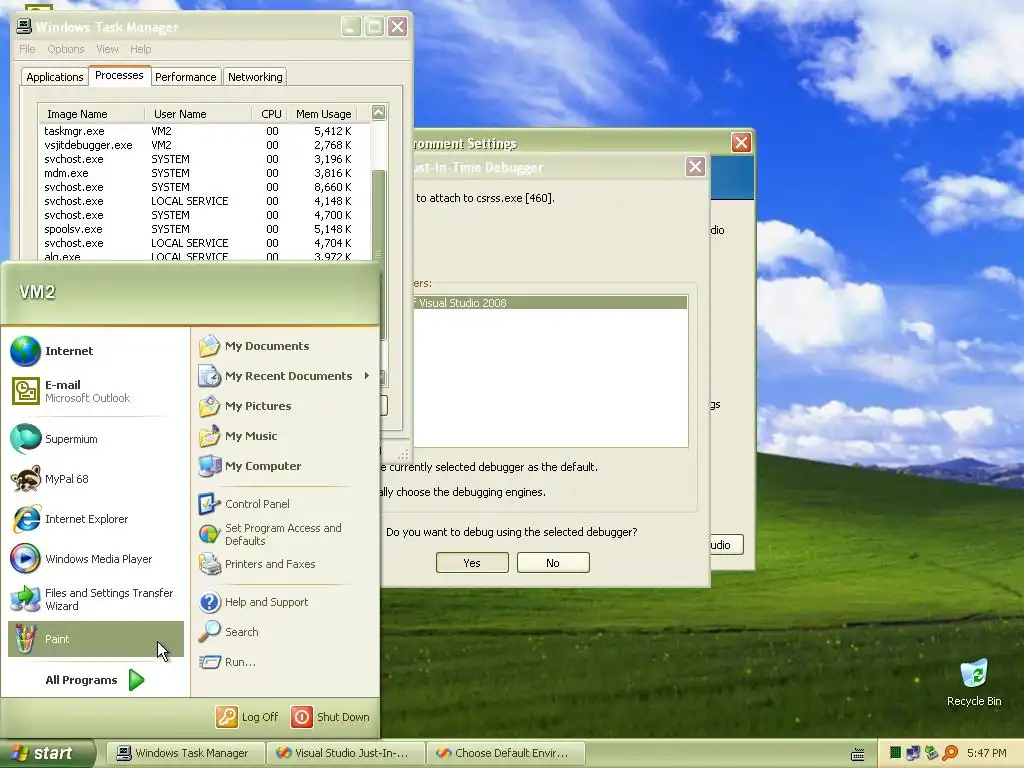The height and width of the screenshot is (768, 1024).
Task: Open Internet Explorer from Start menu
Action: pyautogui.click(x=95, y=519)
